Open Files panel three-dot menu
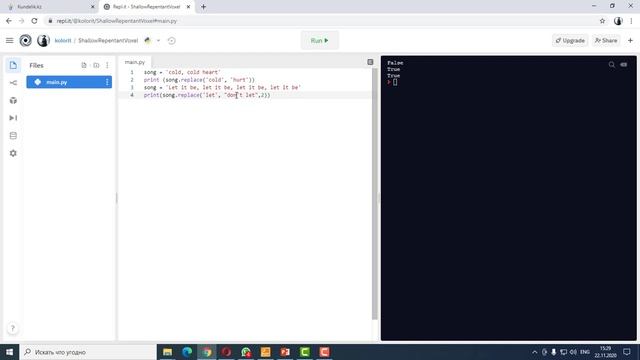This screenshot has width=640, height=360. click(x=107, y=65)
